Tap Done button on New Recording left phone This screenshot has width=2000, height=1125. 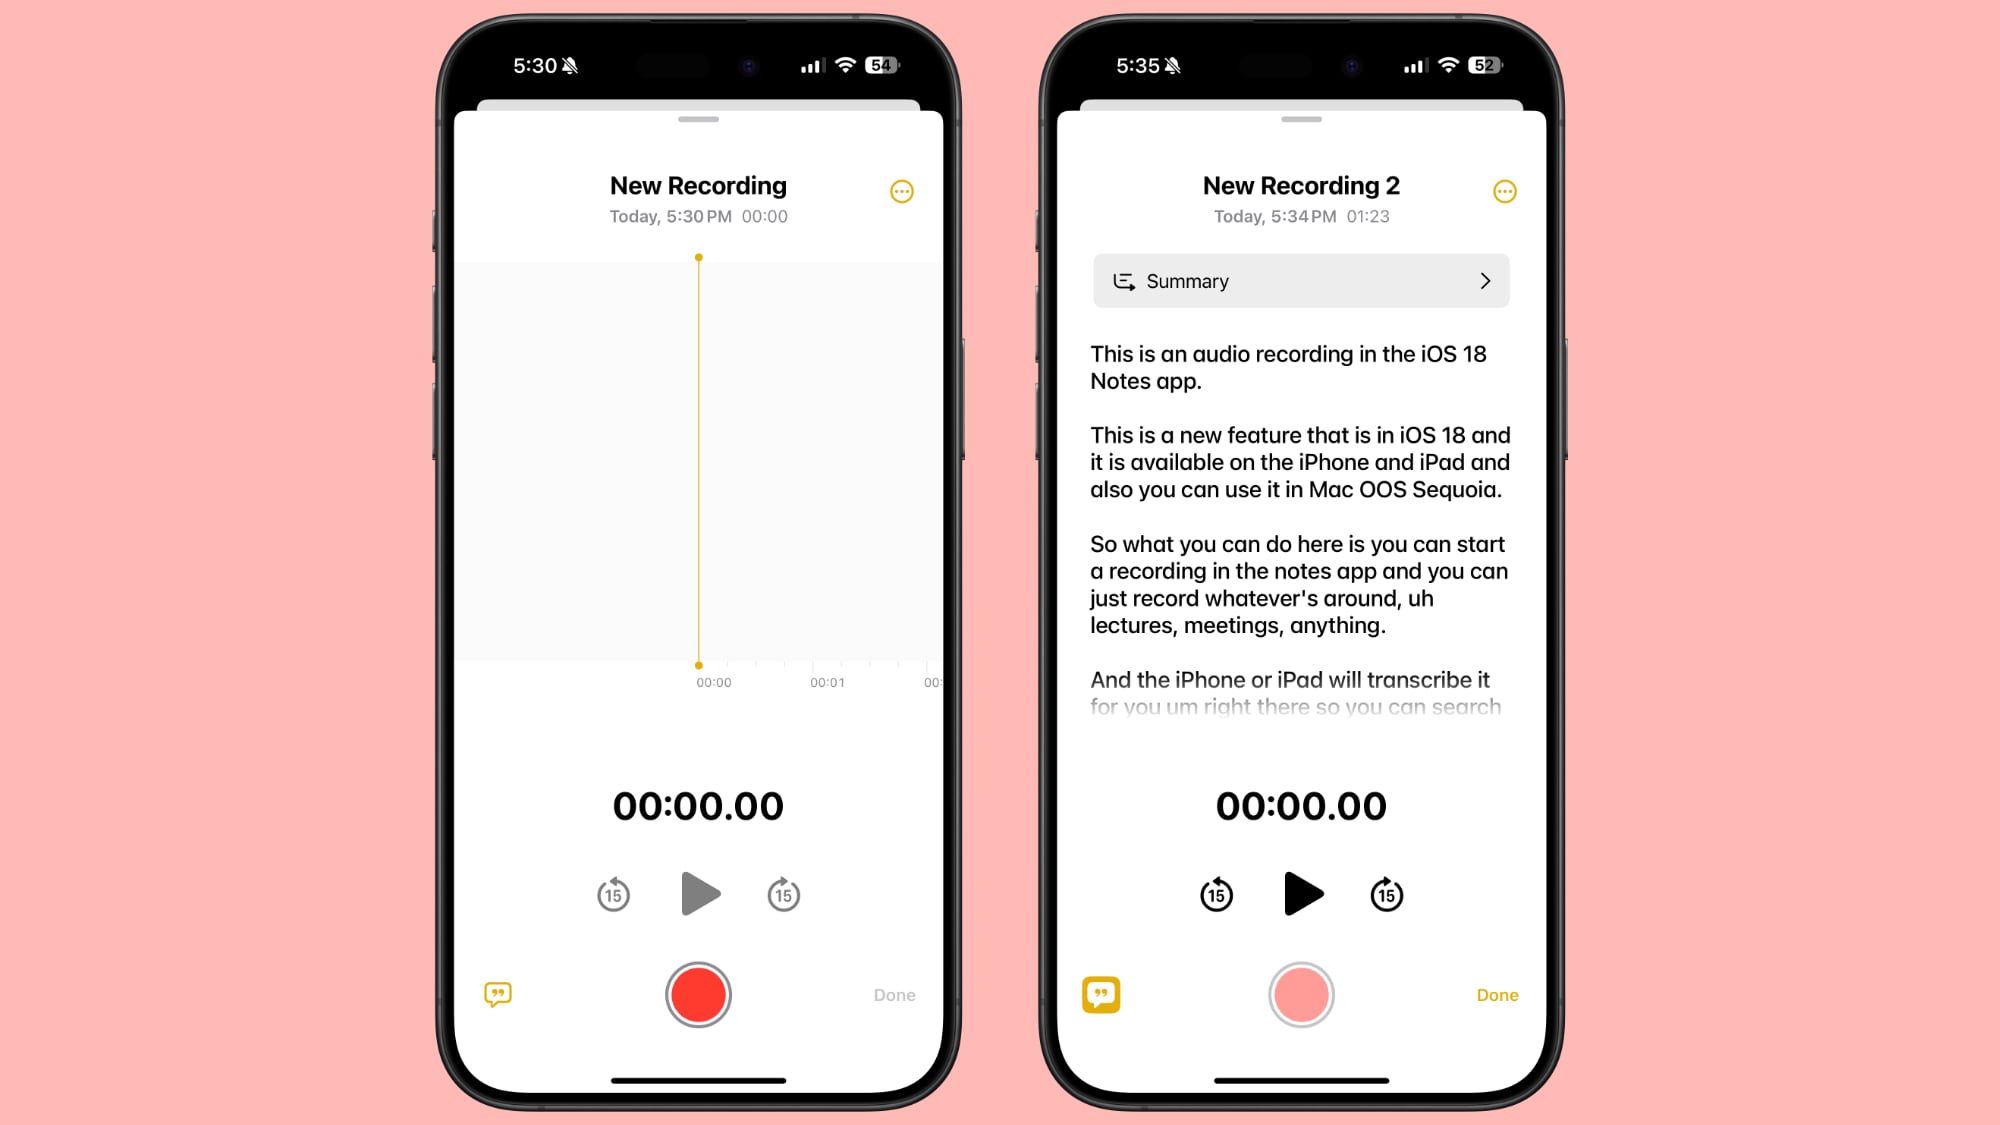click(x=894, y=995)
